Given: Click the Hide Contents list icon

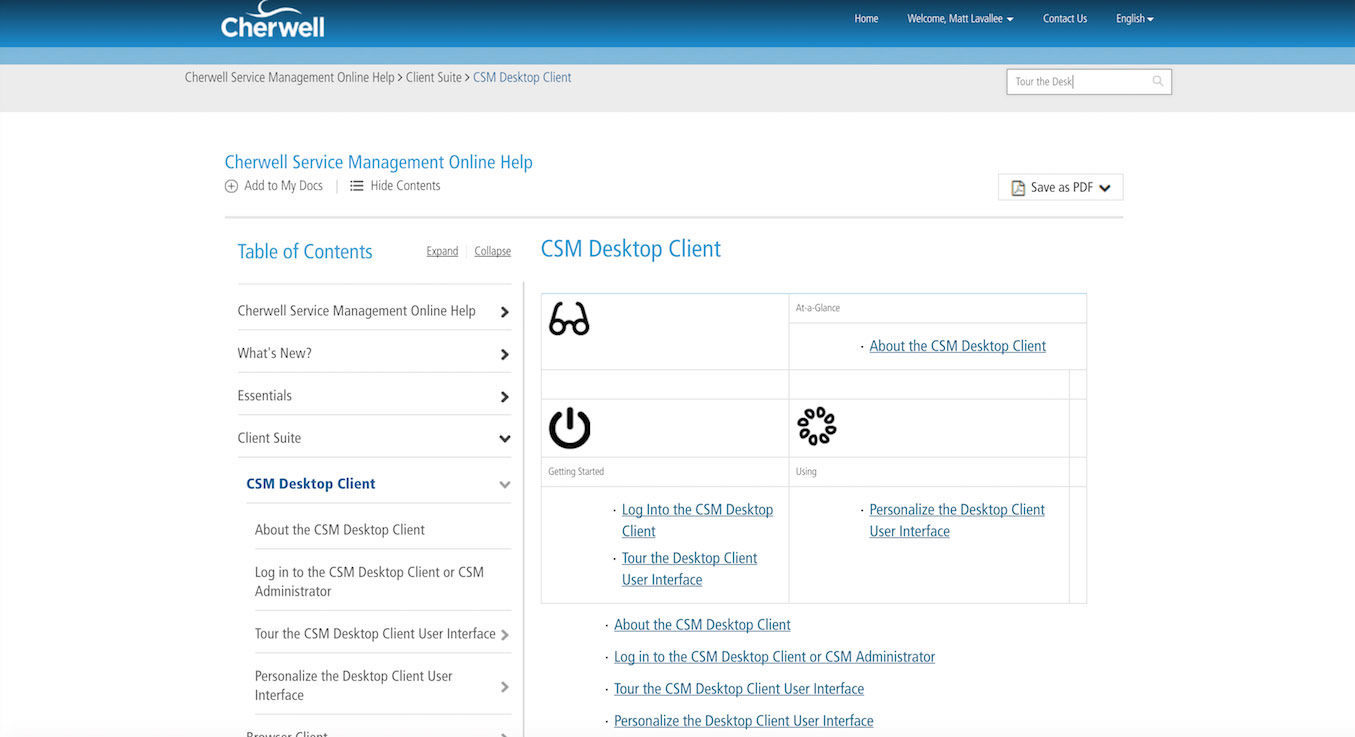Looking at the screenshot, I should tap(356, 186).
